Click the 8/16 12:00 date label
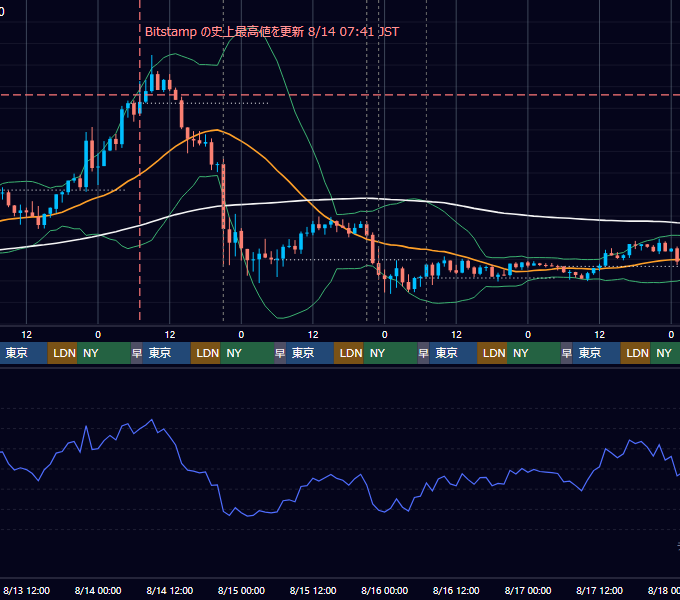 point(456,590)
